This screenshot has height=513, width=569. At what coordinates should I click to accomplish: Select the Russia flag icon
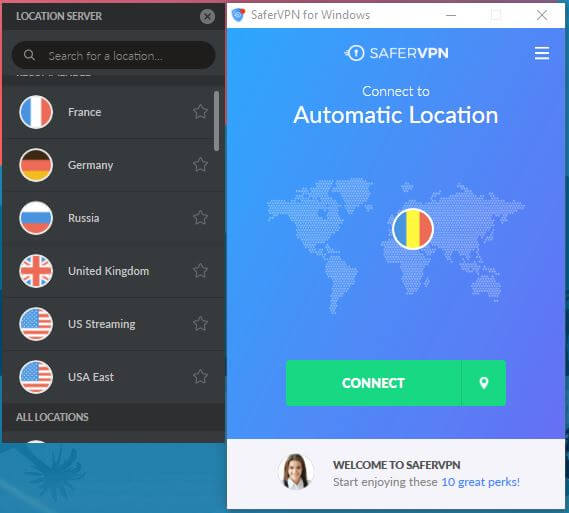(x=36, y=218)
